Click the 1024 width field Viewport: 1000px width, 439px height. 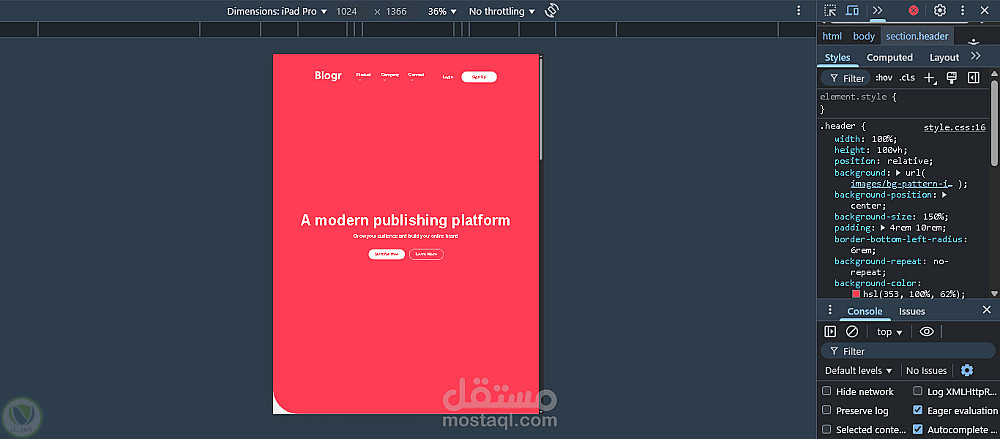pos(346,11)
